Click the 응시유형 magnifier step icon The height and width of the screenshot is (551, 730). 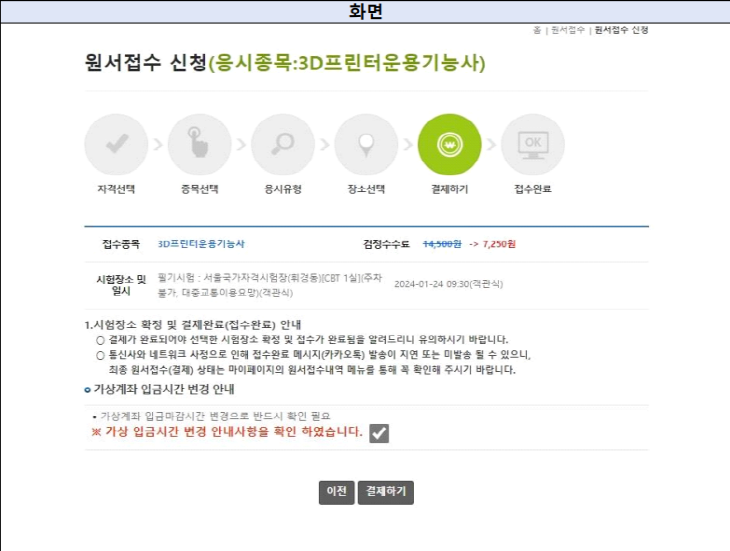pos(283,144)
